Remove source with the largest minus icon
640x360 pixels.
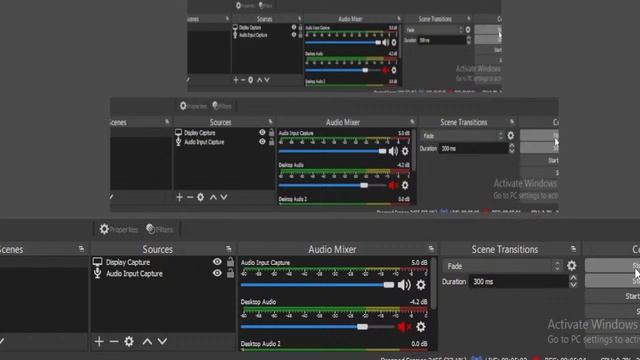tap(114, 341)
